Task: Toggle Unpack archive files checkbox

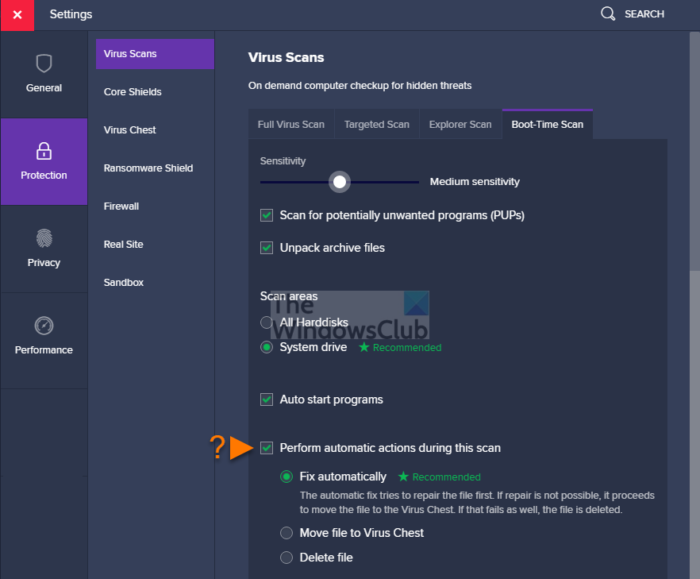Action: point(267,248)
